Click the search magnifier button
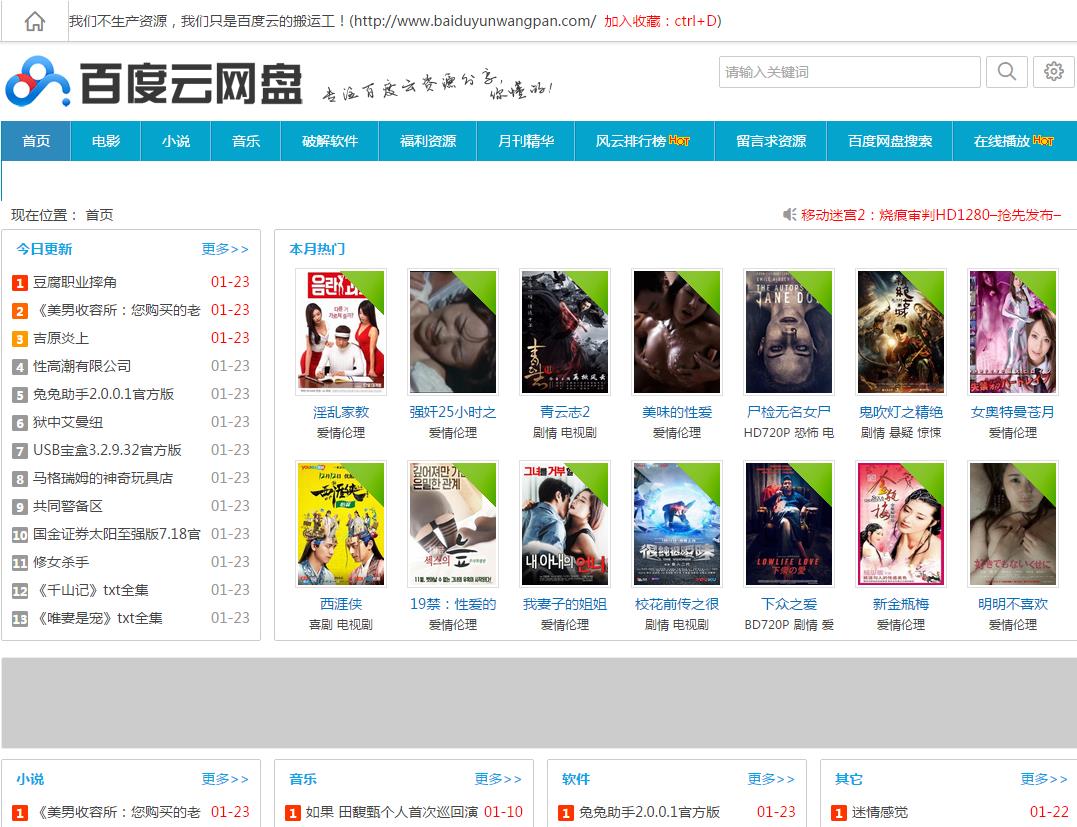 click(1007, 71)
